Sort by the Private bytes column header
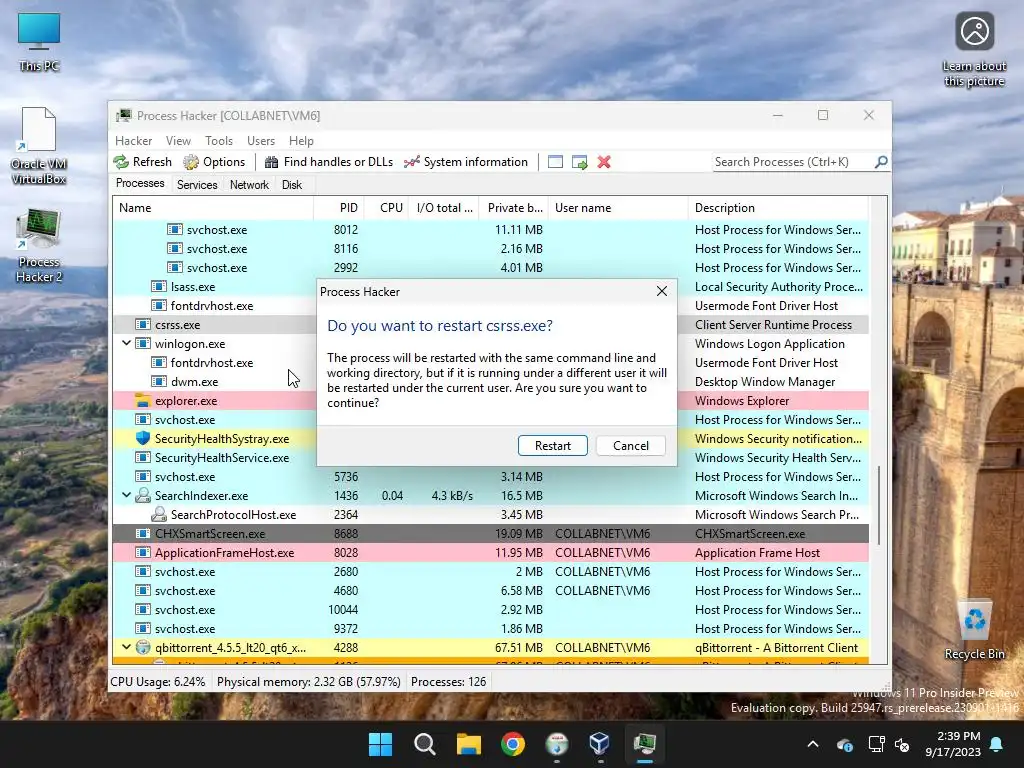This screenshot has width=1024, height=768. point(514,208)
